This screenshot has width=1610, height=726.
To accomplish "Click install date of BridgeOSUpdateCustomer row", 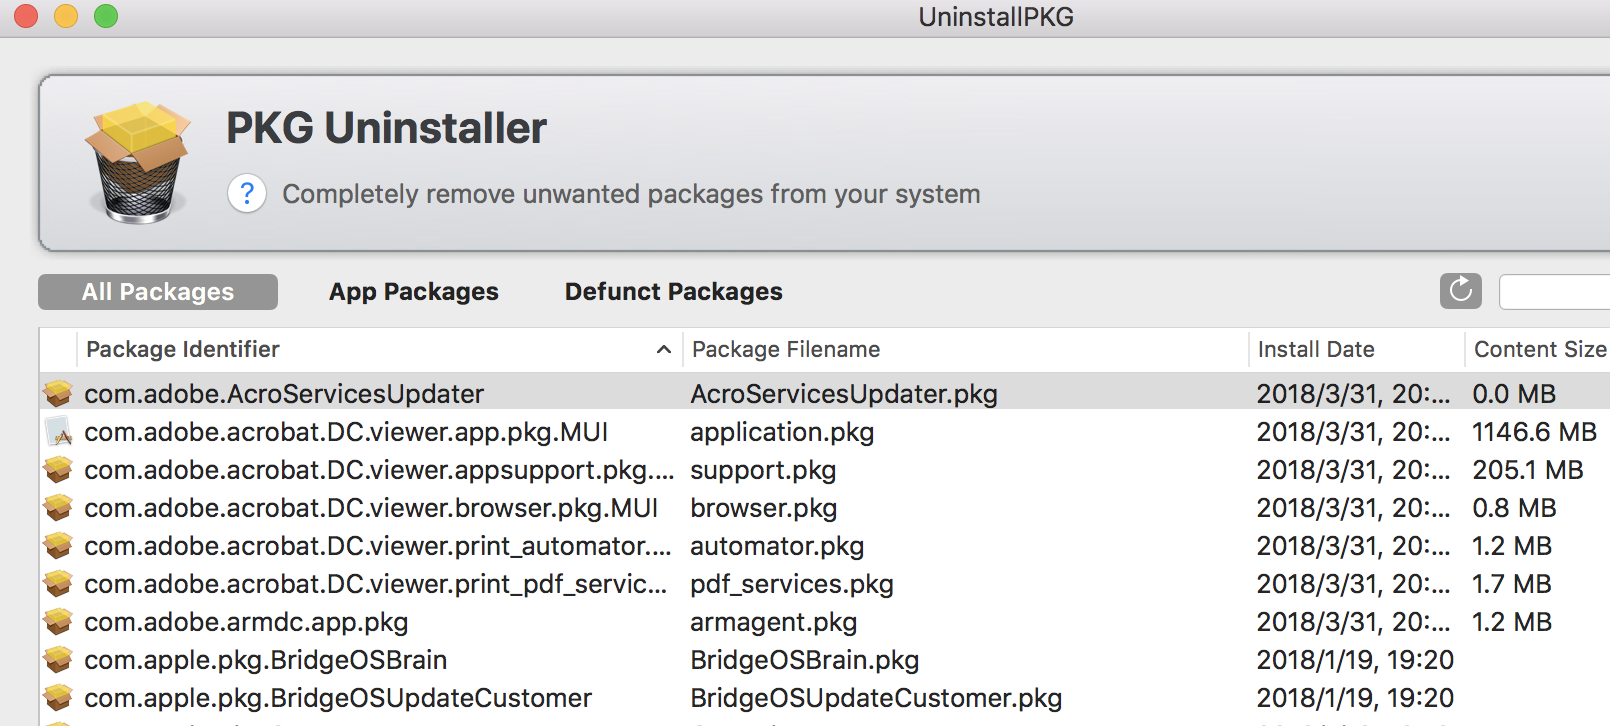I will click(x=1355, y=698).
